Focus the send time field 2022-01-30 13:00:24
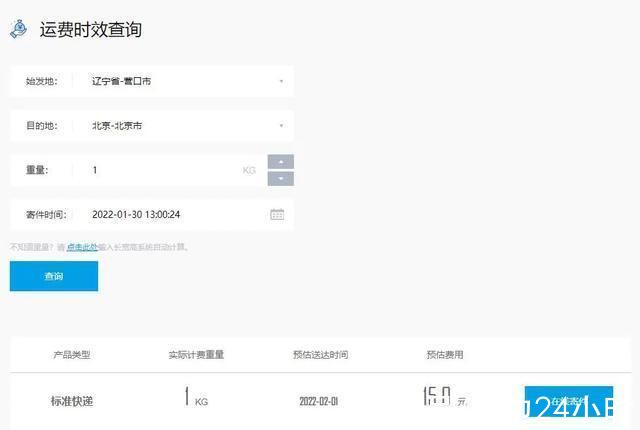Viewport: 640px width, 430px height. (152, 215)
